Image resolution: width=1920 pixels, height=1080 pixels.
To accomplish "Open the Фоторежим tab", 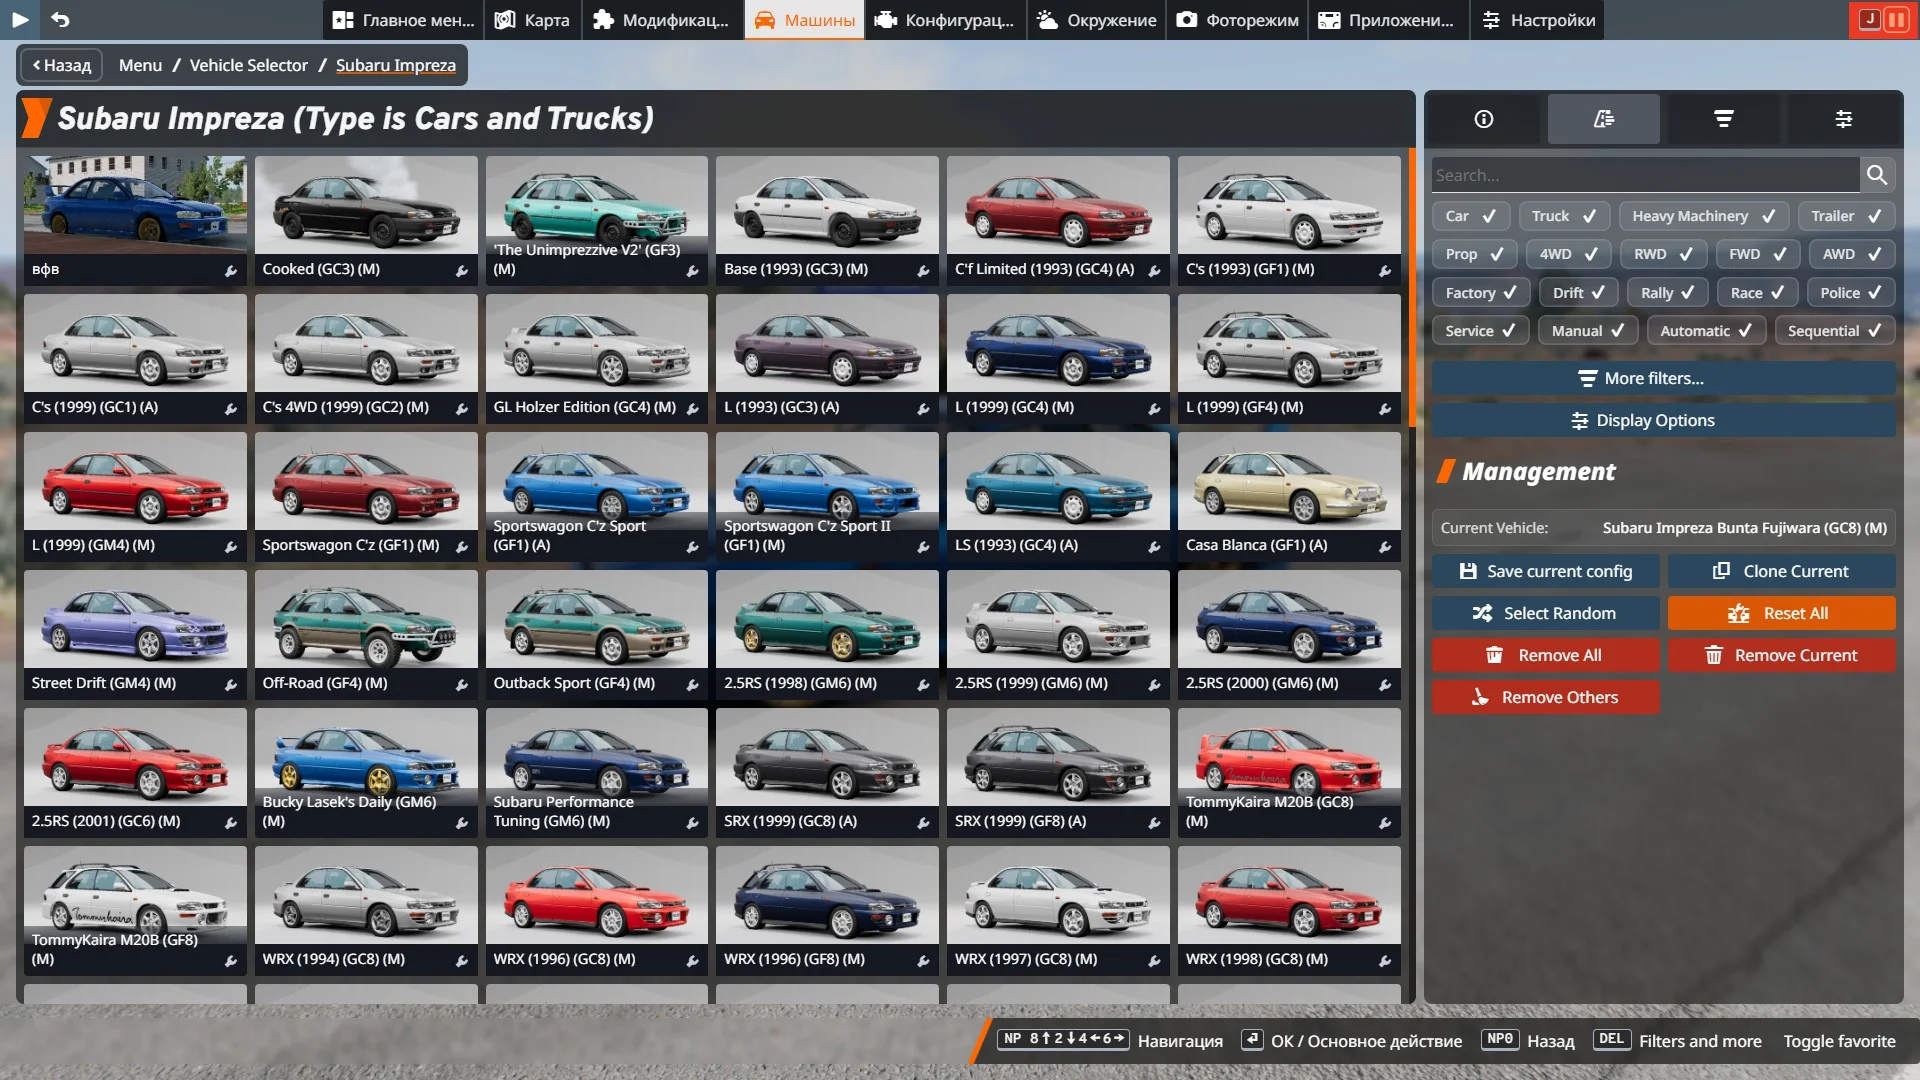I will tap(1237, 20).
